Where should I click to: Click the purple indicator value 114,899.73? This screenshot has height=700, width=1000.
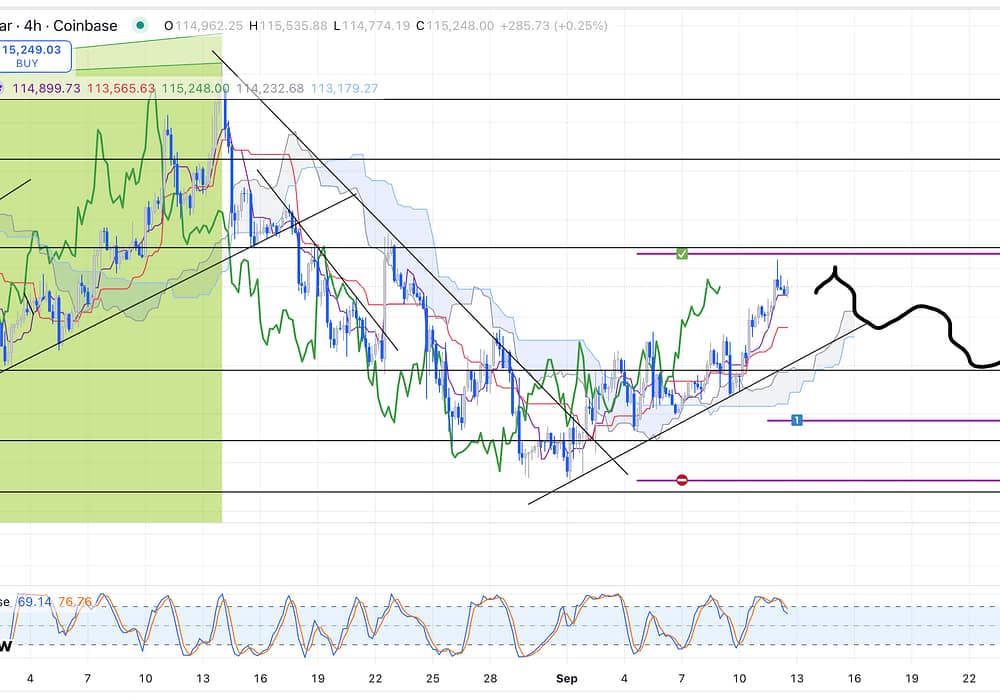point(46,89)
